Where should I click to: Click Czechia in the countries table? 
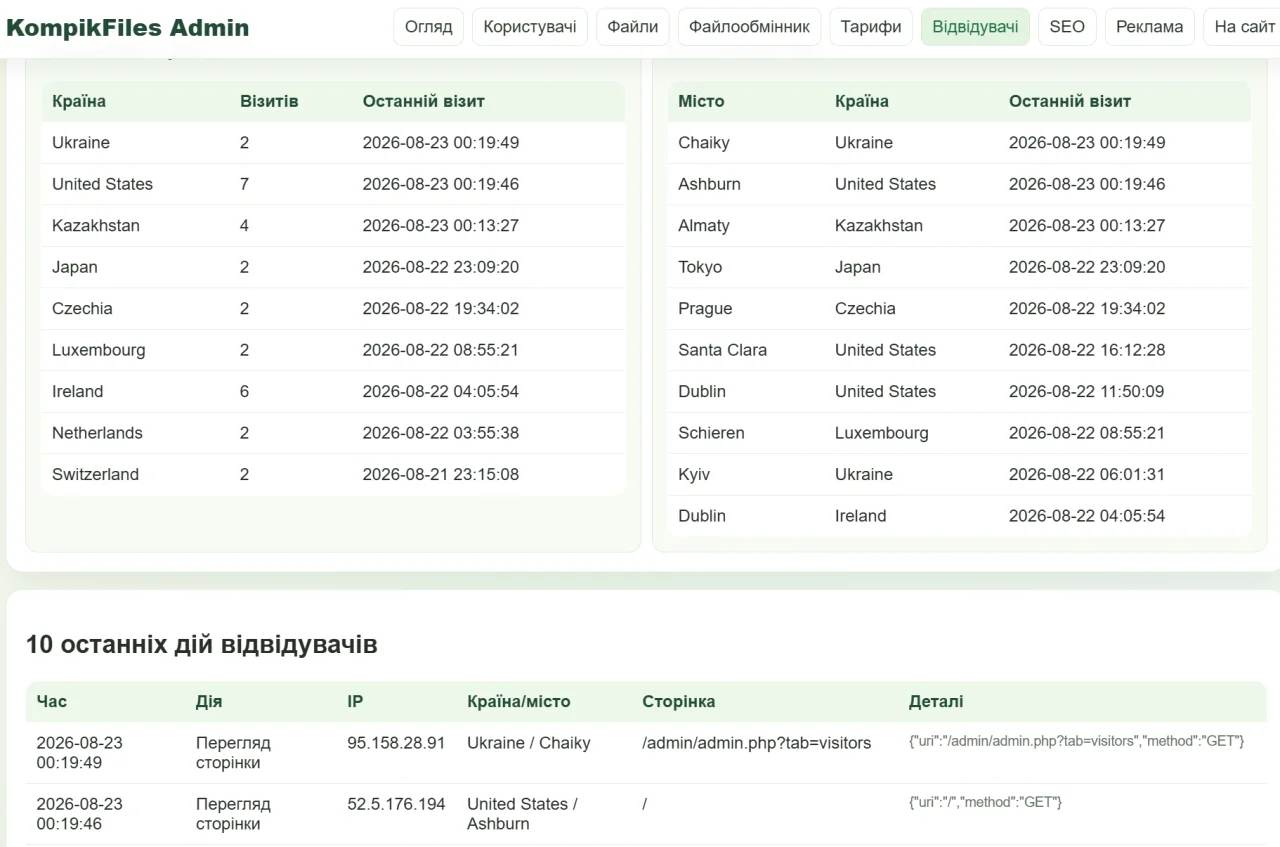pos(82,309)
